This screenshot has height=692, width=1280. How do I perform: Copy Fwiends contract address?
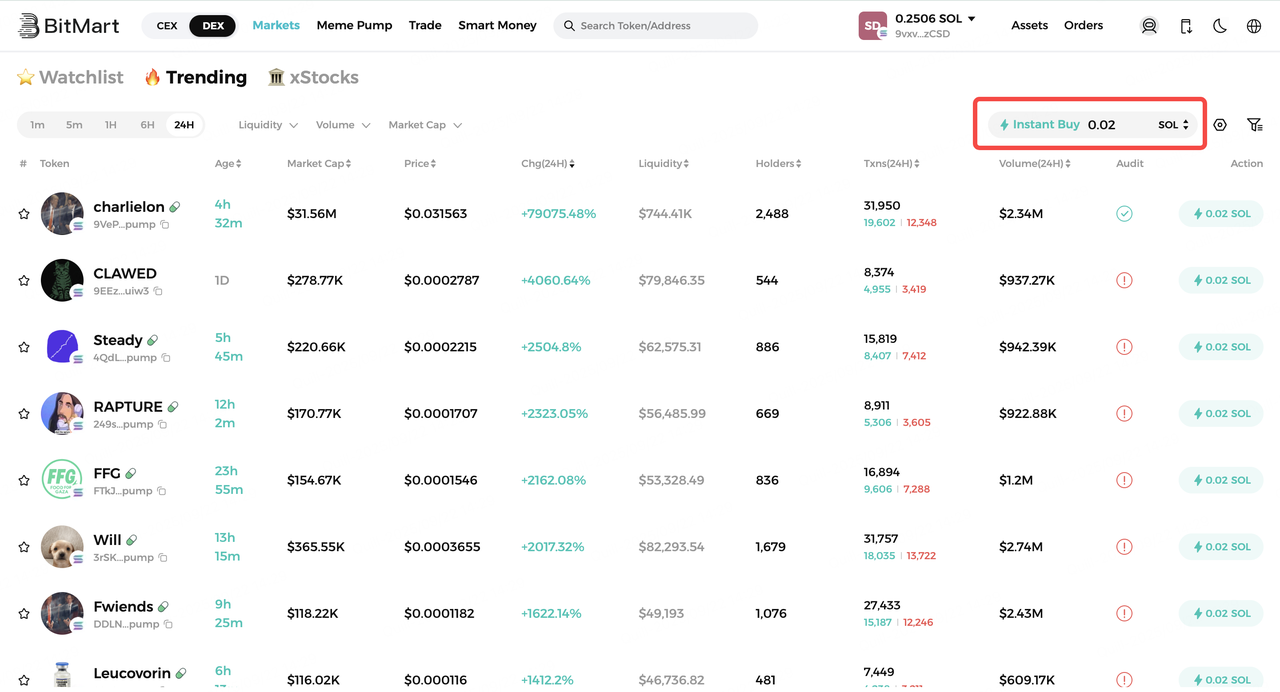tap(168, 624)
